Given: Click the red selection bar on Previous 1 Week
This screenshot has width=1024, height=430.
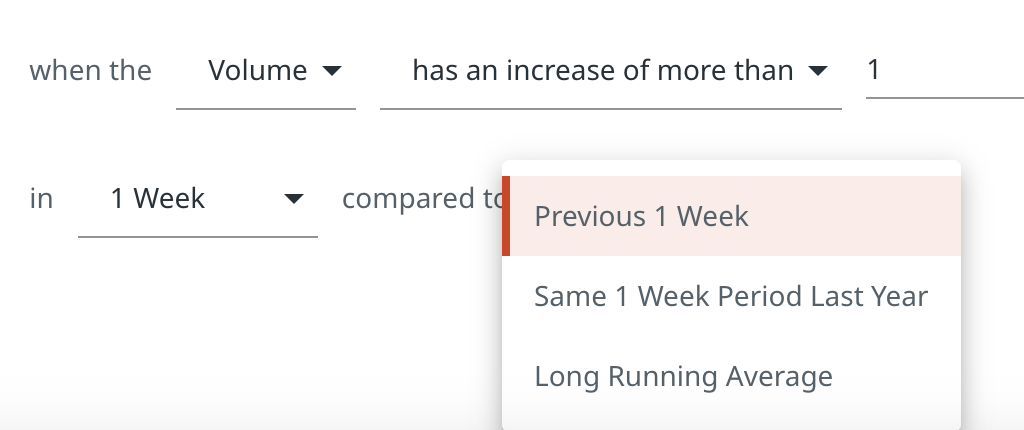Looking at the screenshot, I should tap(506, 216).
